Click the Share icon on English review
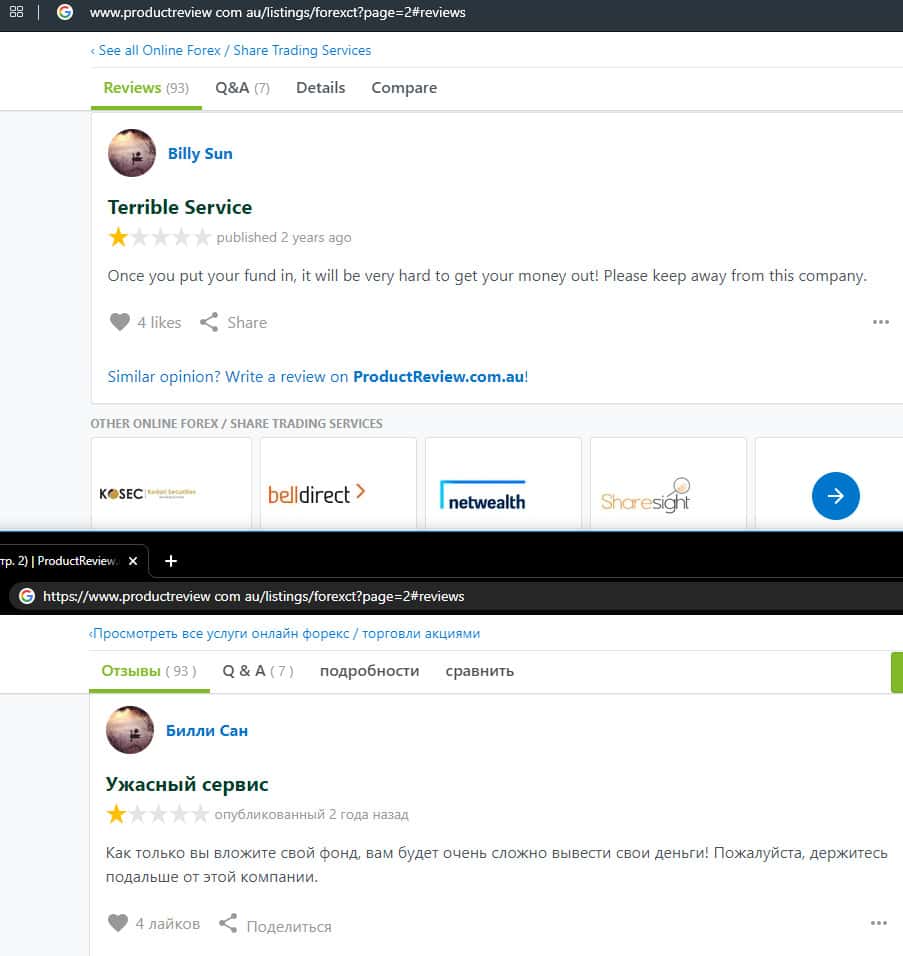 209,322
